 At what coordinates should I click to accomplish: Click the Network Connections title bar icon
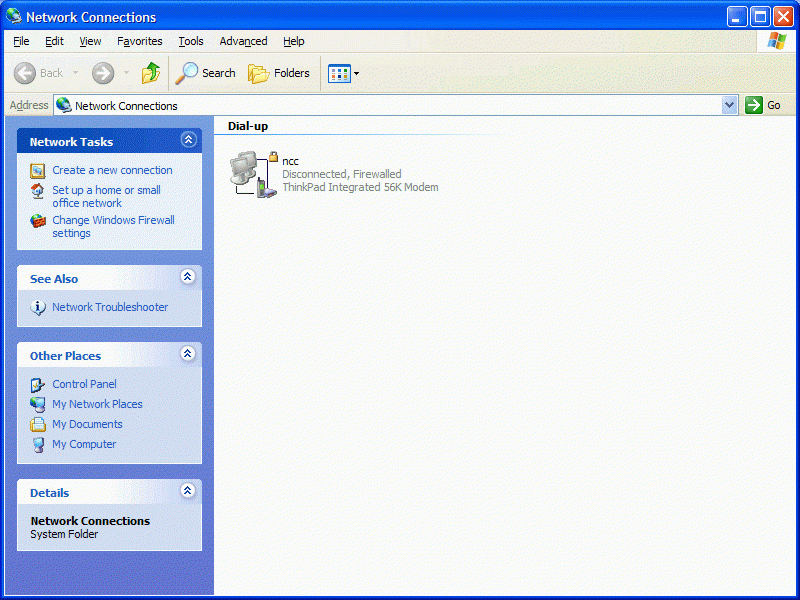14,16
